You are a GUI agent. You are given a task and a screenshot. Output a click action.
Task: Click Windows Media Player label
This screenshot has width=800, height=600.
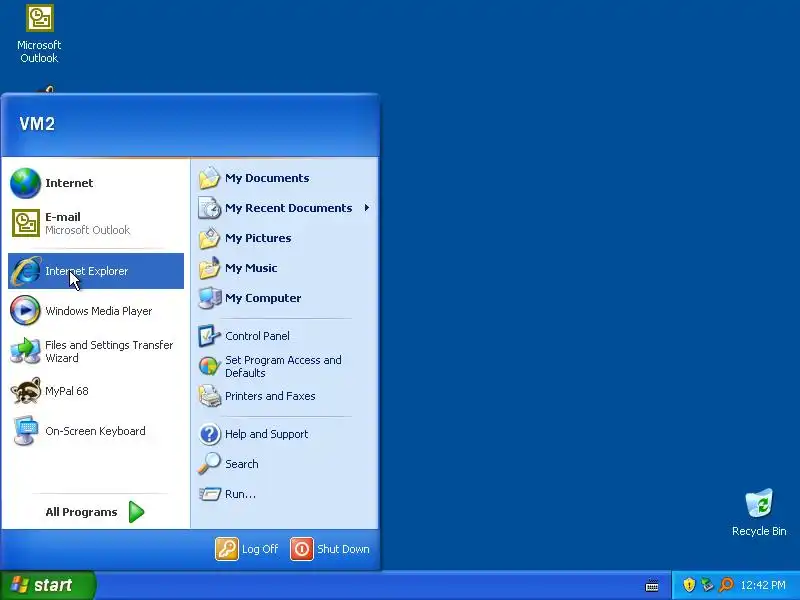98,311
